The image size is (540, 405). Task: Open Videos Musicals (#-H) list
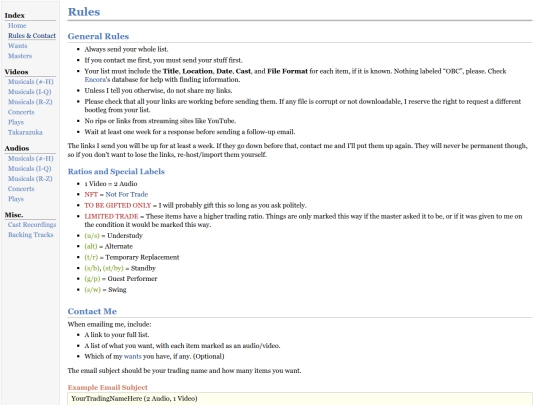coord(31,82)
